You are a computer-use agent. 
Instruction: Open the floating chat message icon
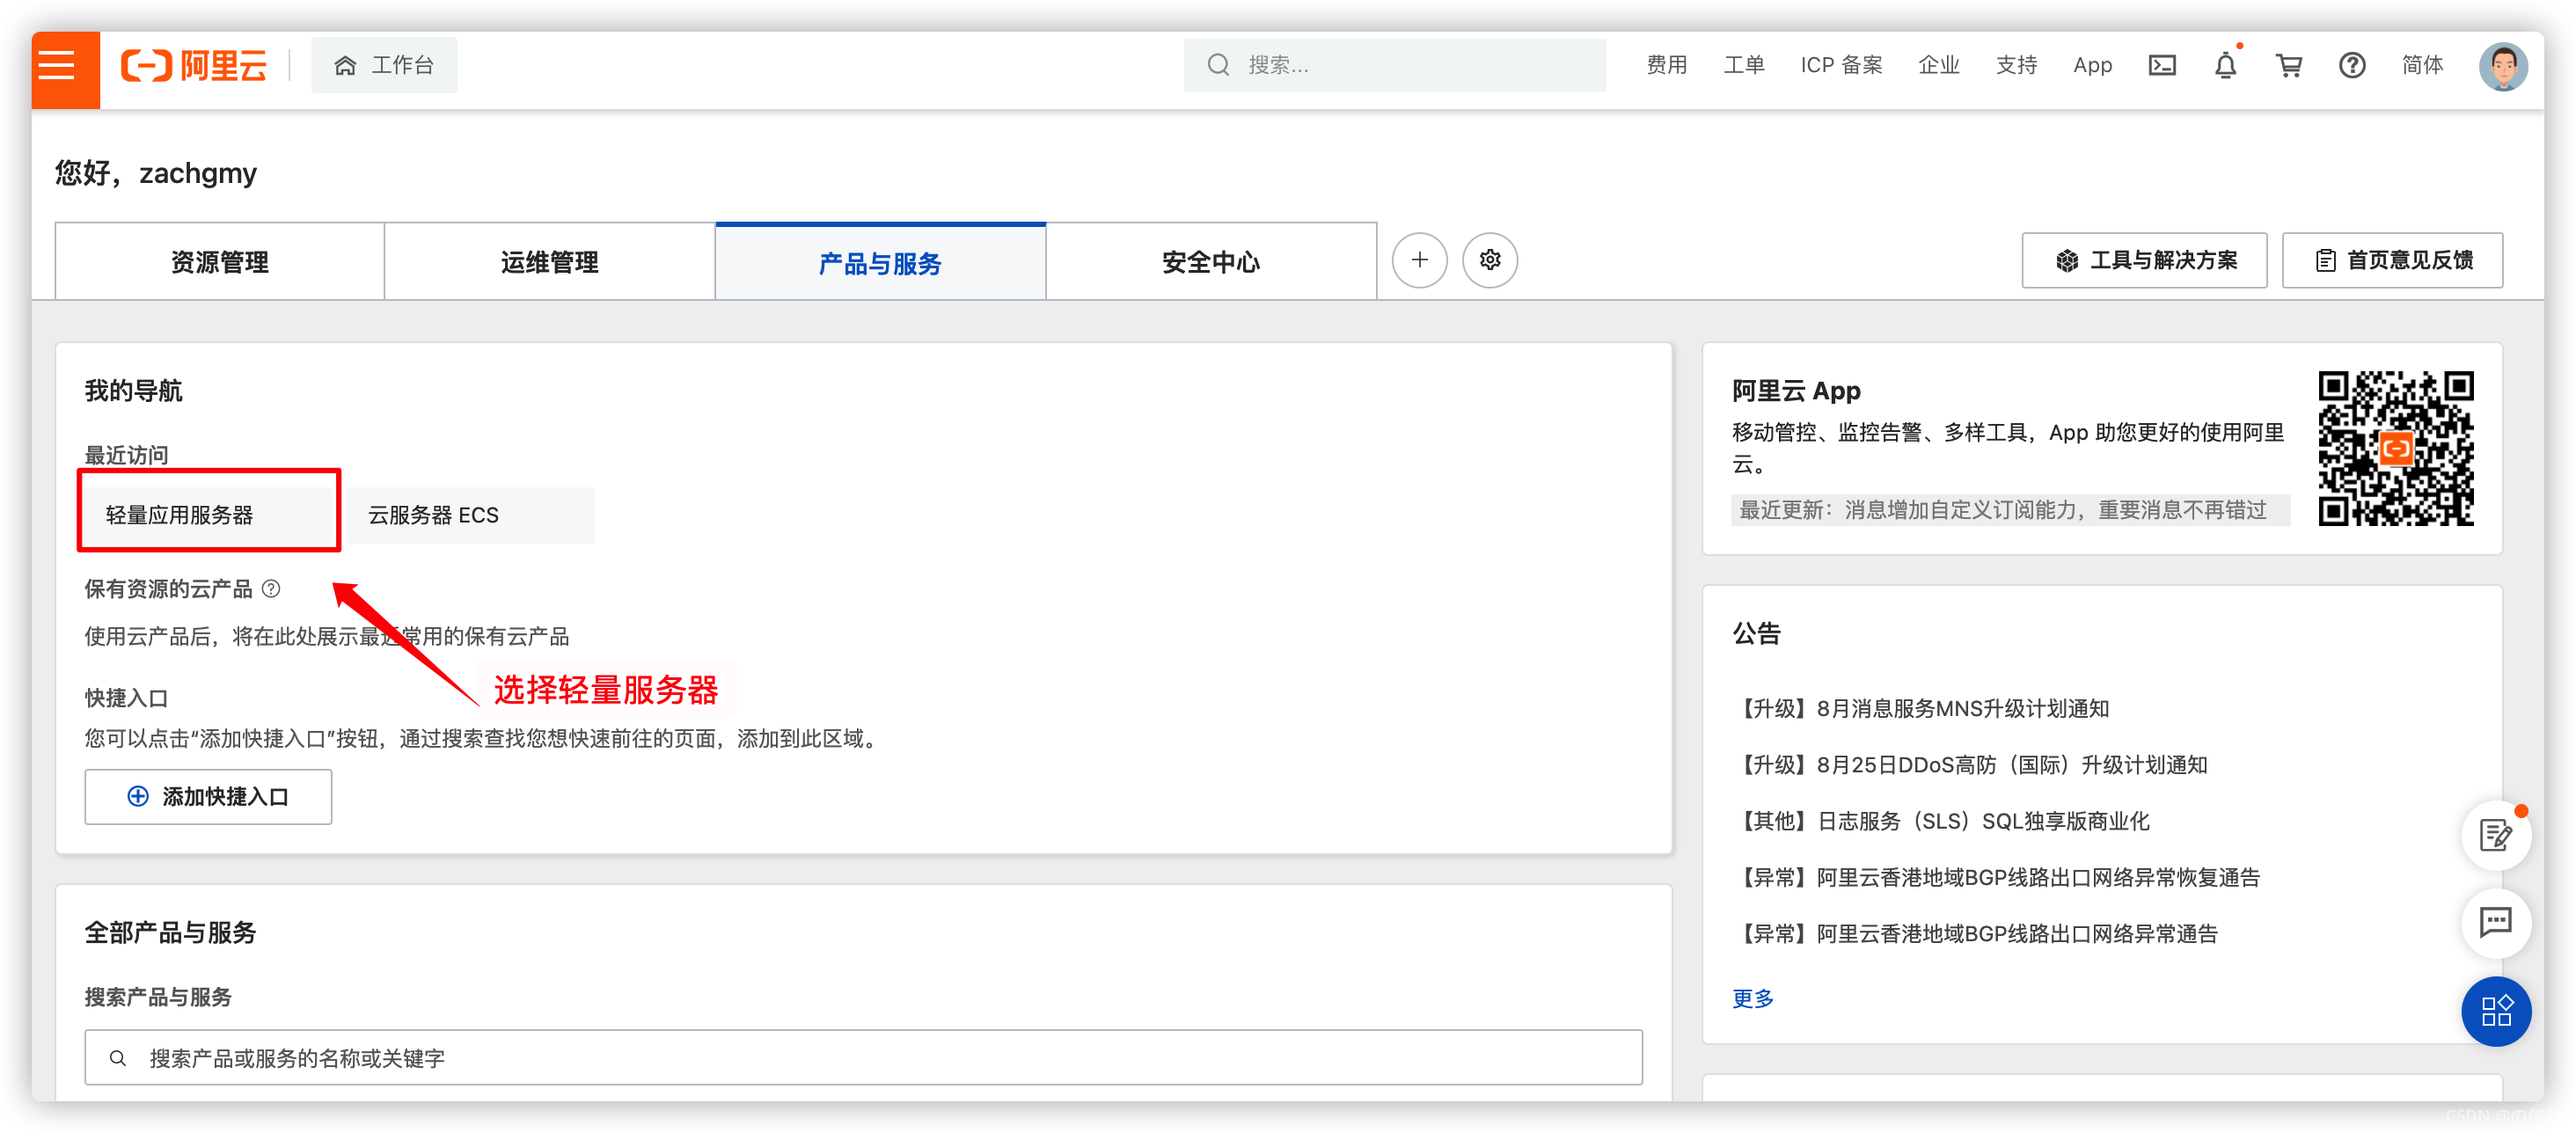2496,922
